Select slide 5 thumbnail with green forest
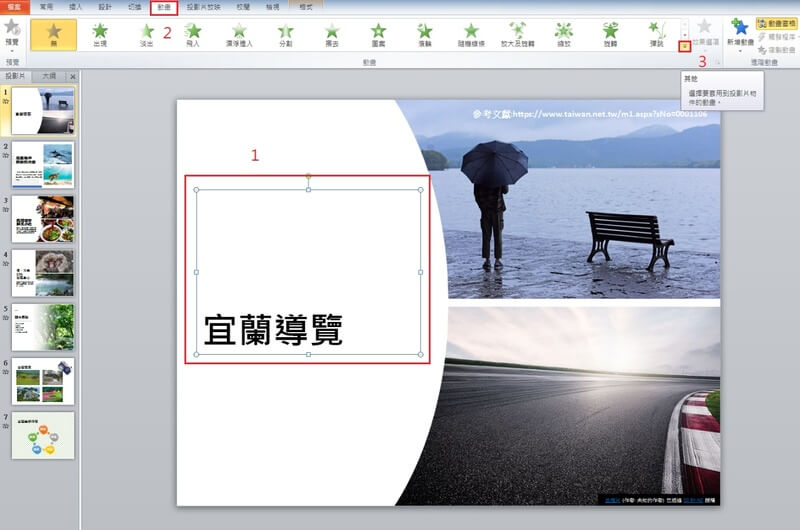The height and width of the screenshot is (530, 800). [43, 327]
